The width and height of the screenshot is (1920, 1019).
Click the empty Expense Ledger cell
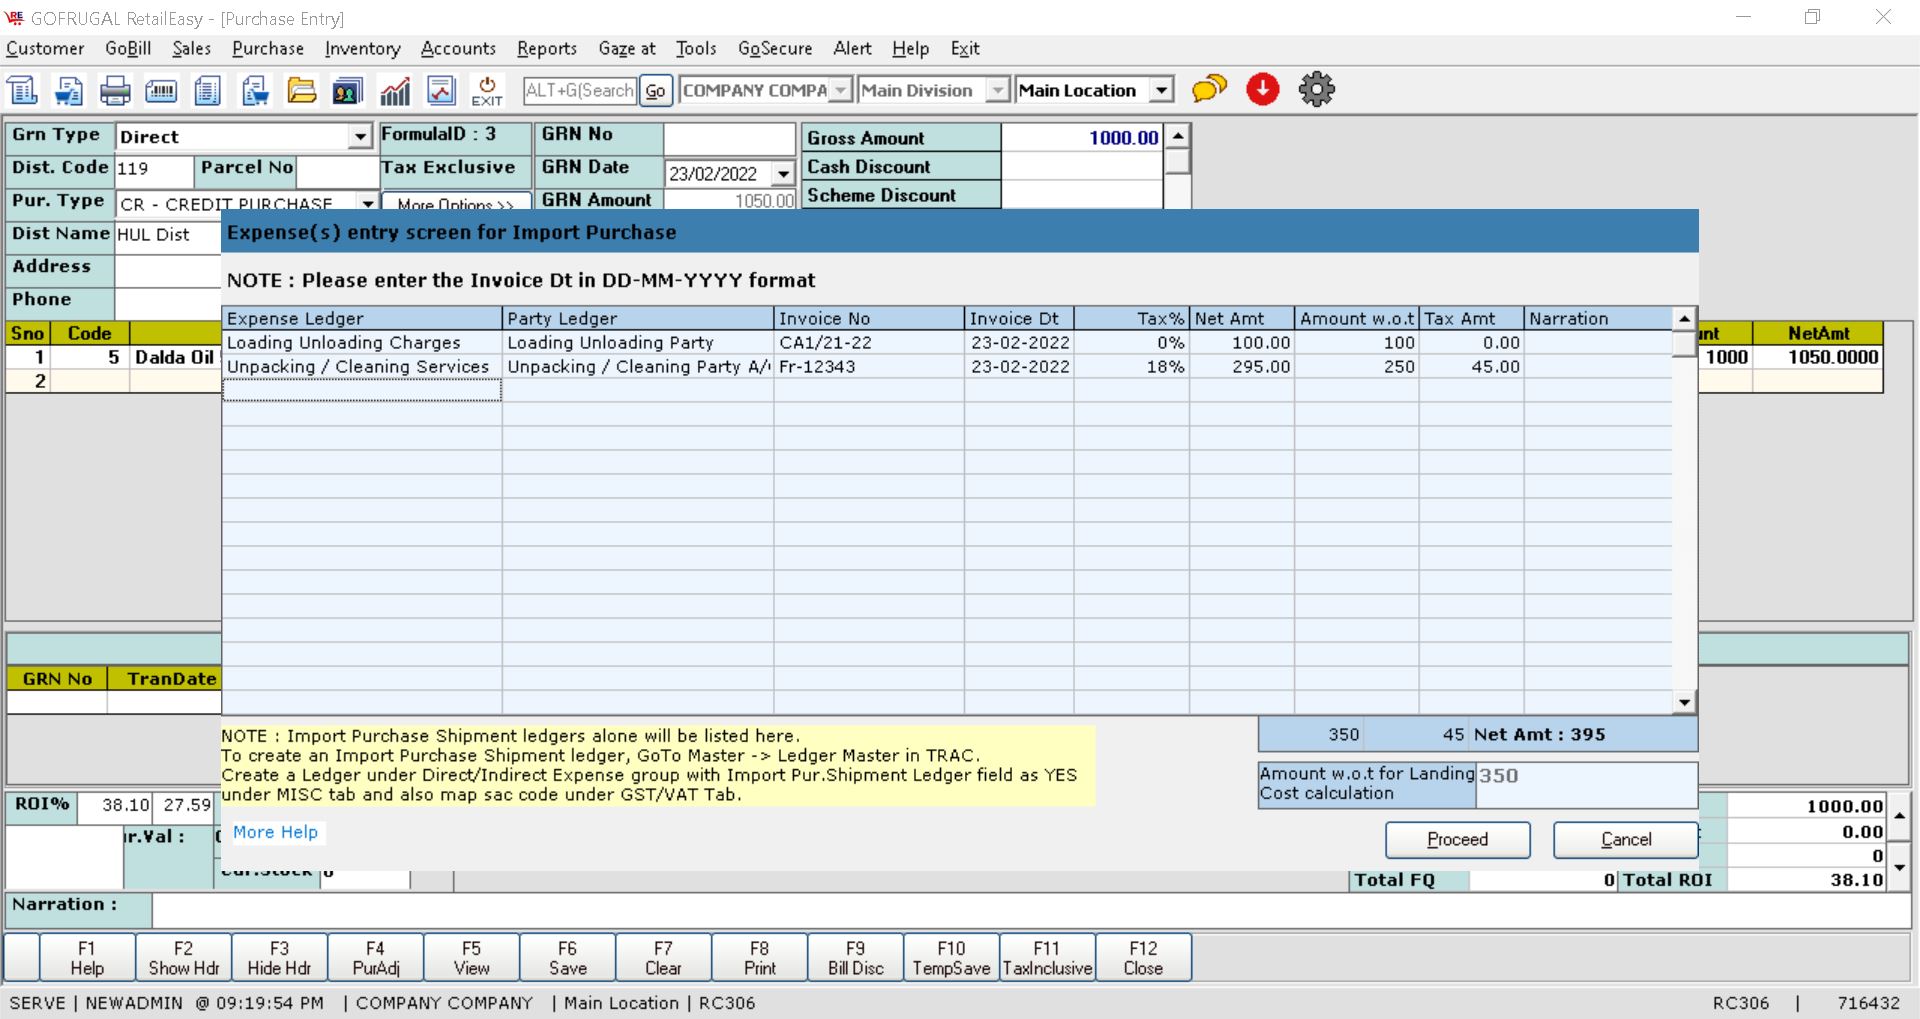click(x=361, y=391)
